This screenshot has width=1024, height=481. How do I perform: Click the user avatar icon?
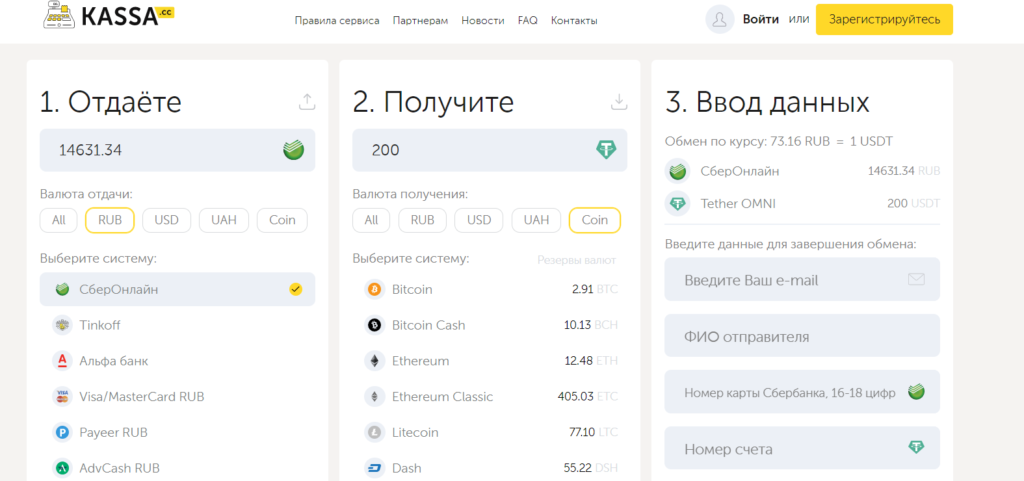click(720, 20)
